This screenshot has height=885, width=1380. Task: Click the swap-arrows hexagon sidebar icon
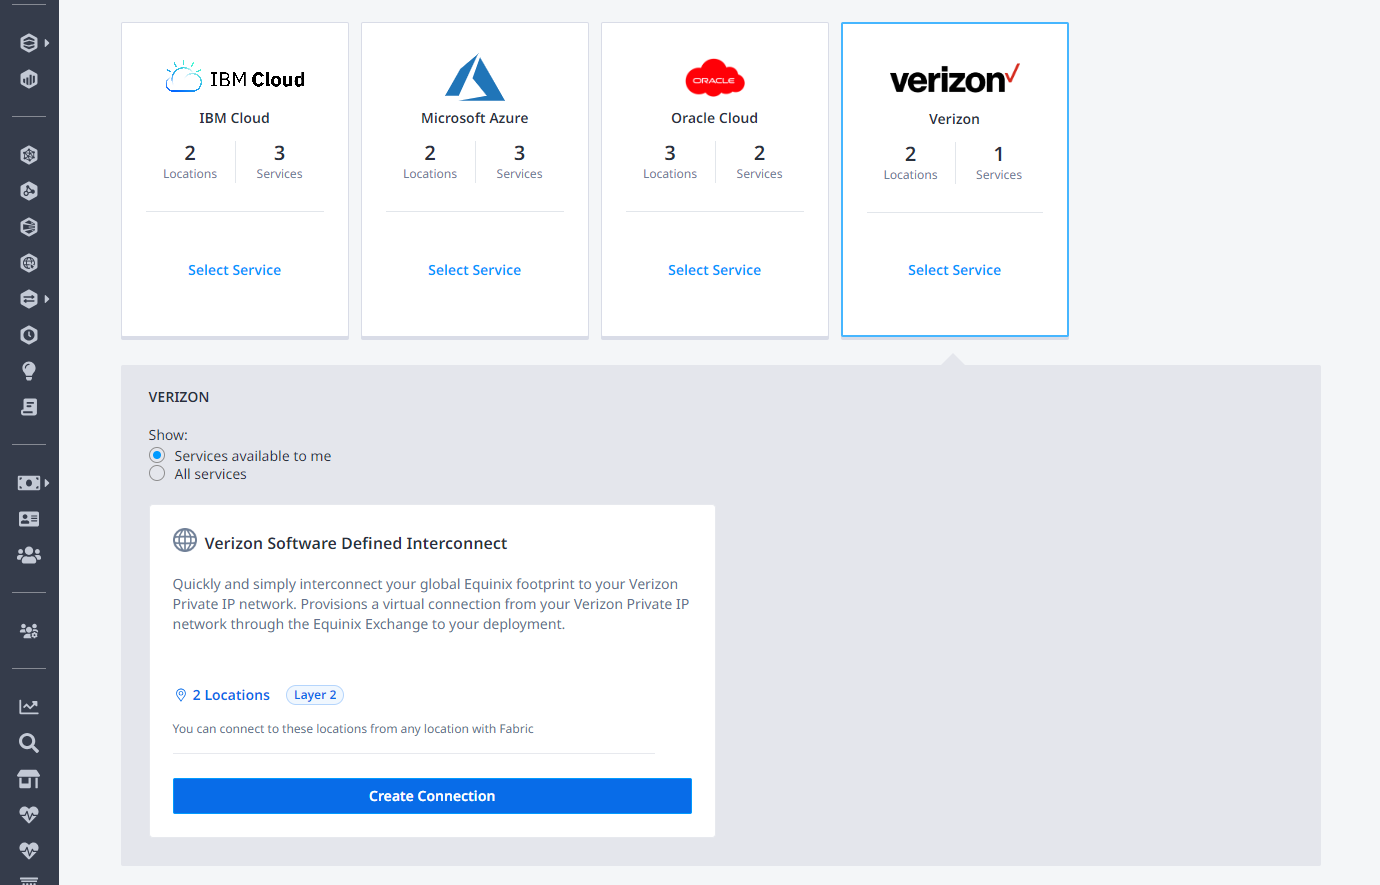pyautogui.click(x=29, y=299)
